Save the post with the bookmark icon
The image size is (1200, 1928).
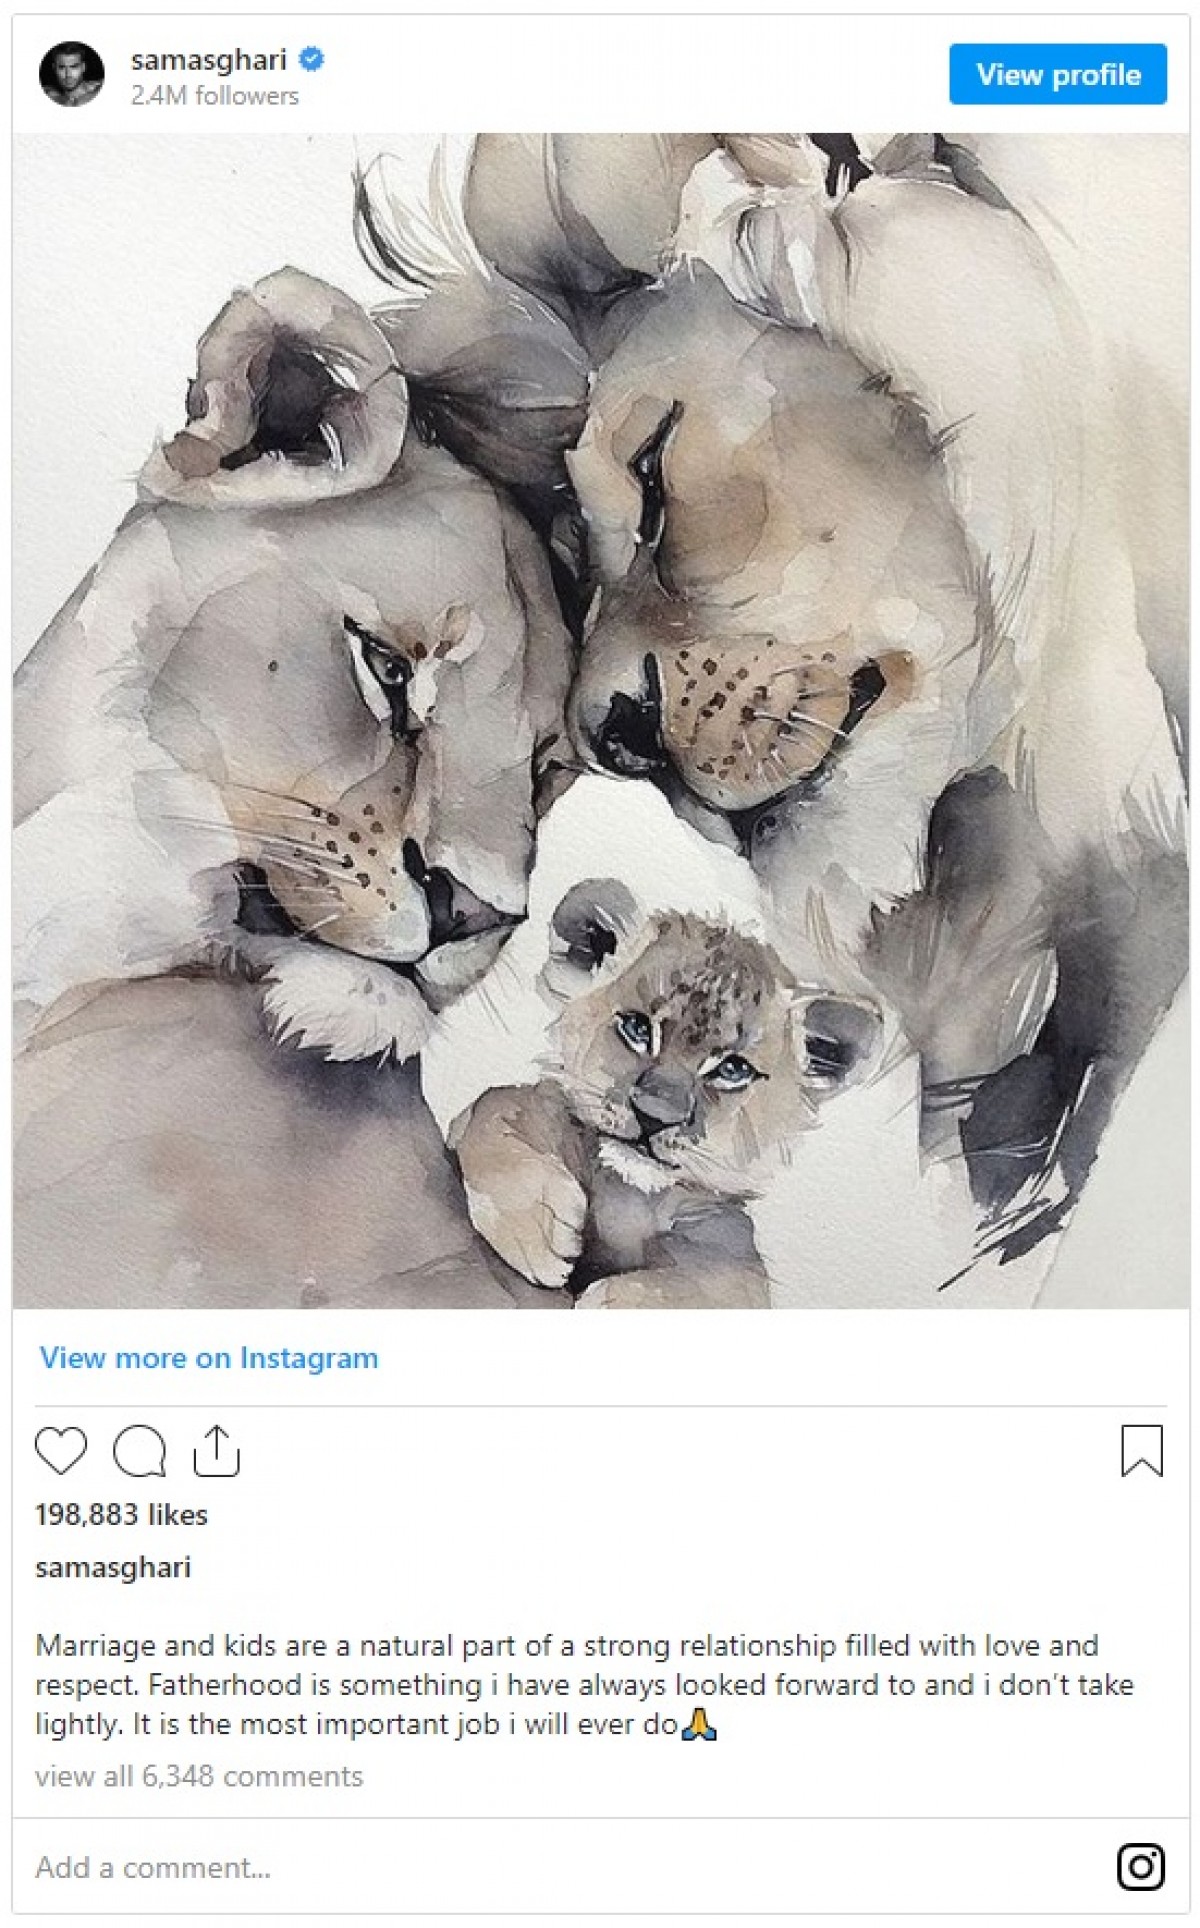click(x=1141, y=1451)
